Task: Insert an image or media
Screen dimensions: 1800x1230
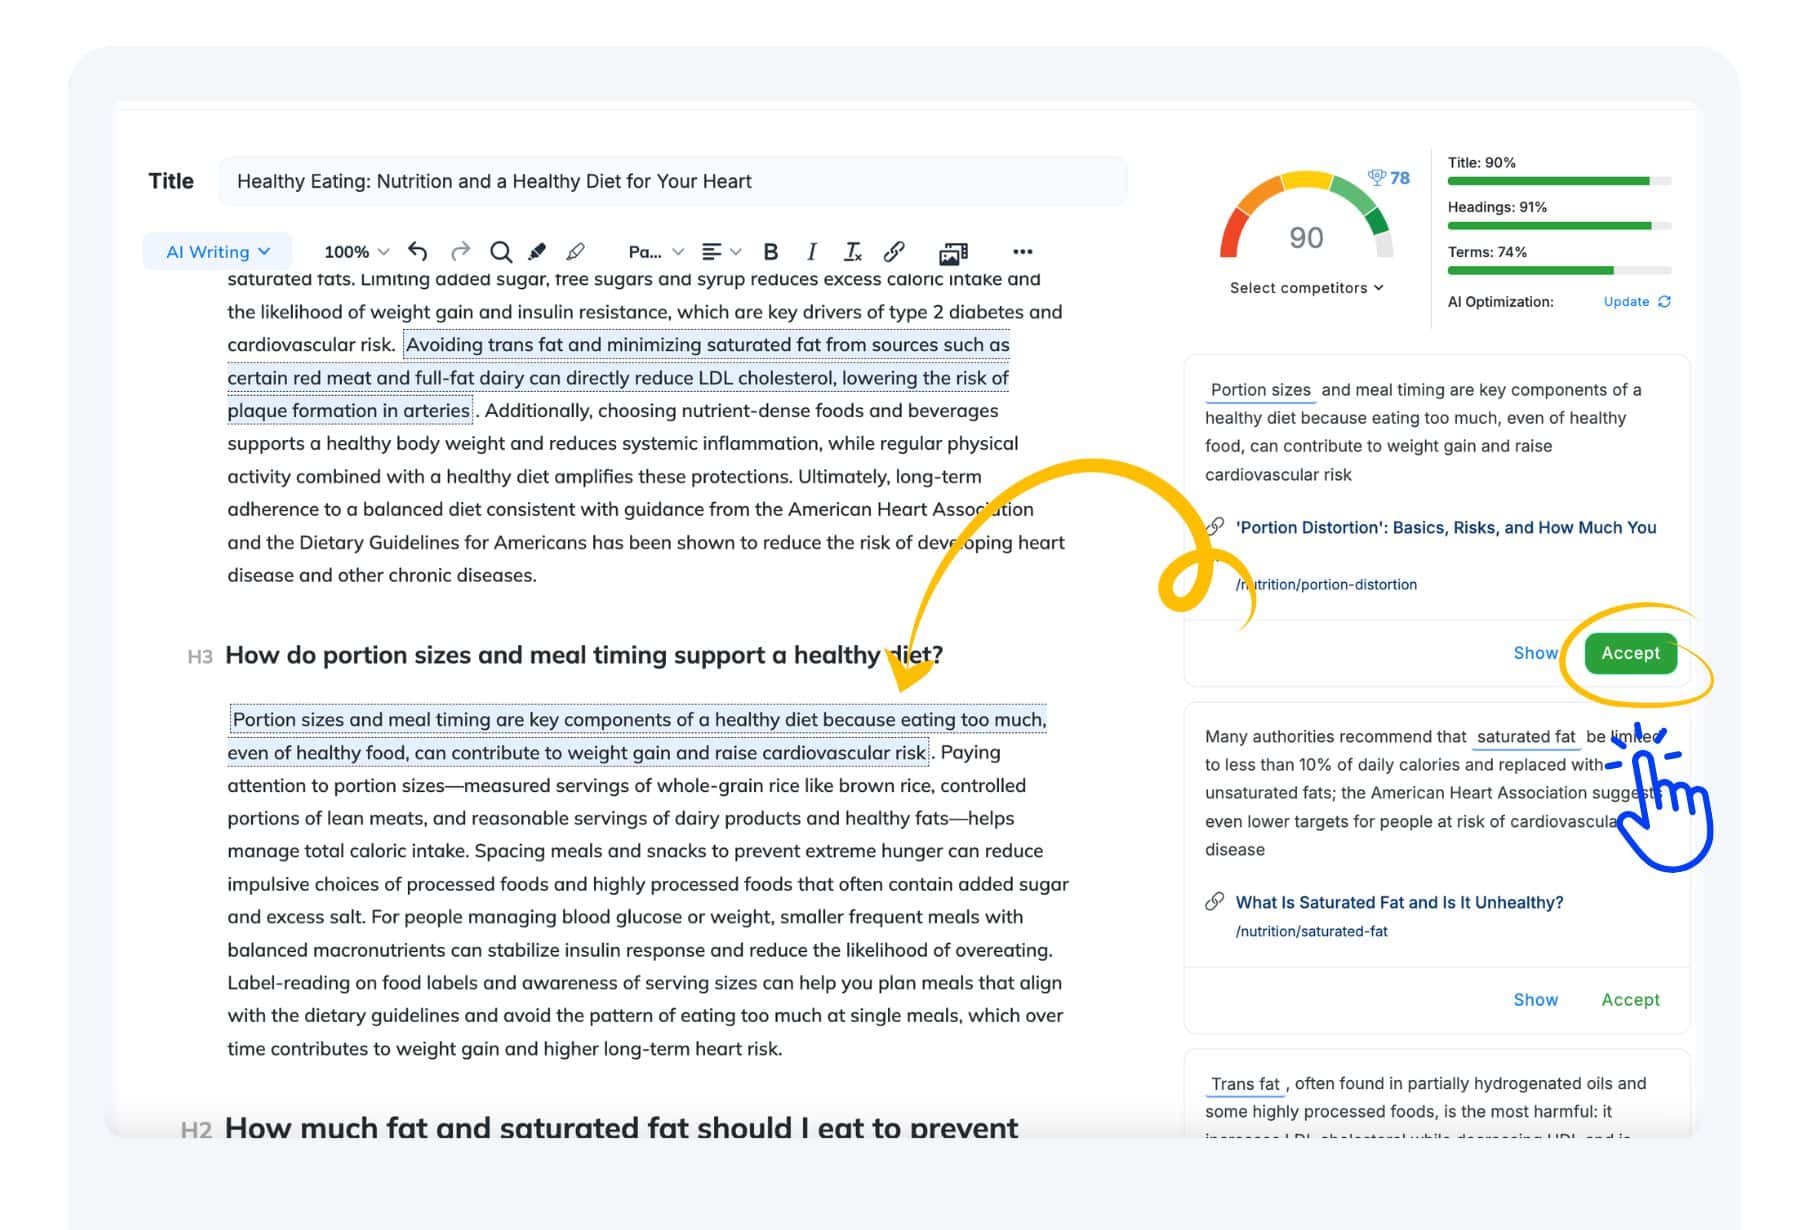Action: (954, 252)
